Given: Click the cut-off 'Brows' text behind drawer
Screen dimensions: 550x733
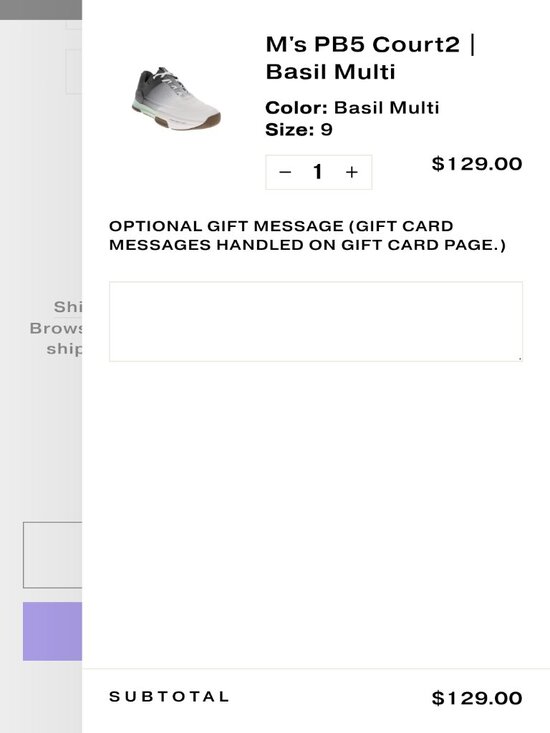Looking at the screenshot, I should coord(56,328).
